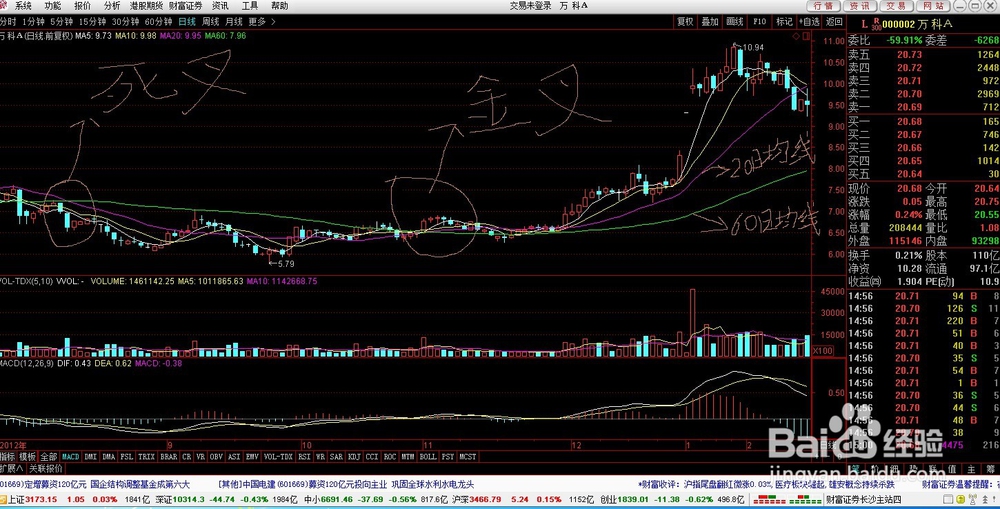Select the 模板 tab
The height and width of the screenshot is (509, 1000).
(x=27, y=457)
